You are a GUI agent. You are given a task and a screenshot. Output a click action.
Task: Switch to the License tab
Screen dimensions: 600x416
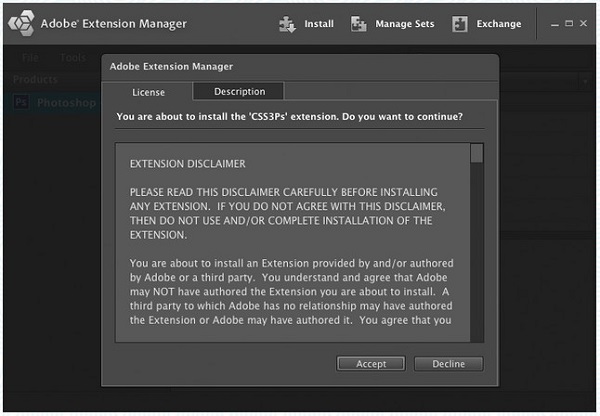[x=148, y=92]
